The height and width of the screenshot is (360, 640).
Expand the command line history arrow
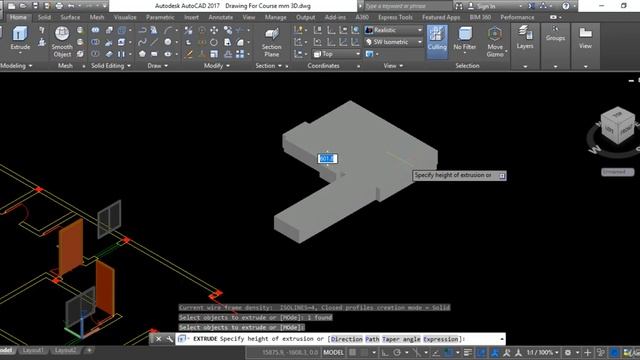click(502, 339)
